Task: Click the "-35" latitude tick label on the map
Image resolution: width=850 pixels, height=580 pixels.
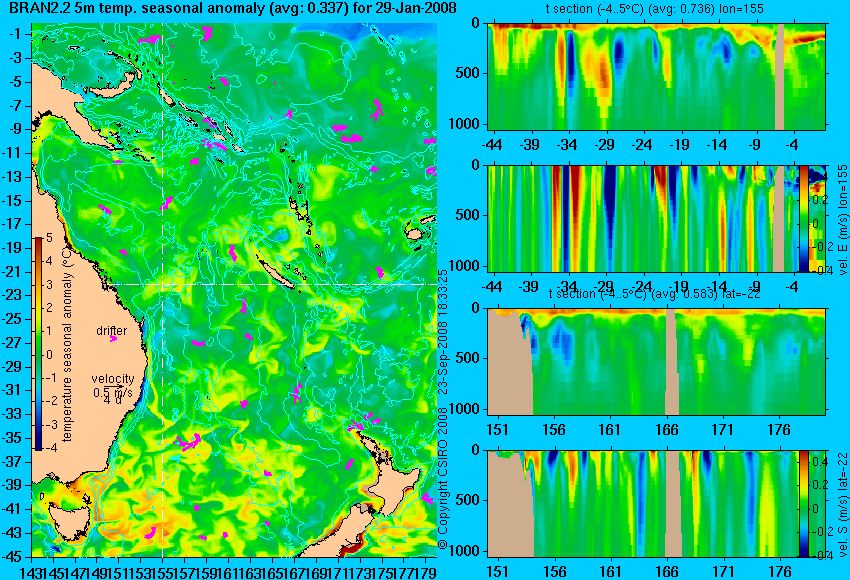Action: coord(14,438)
